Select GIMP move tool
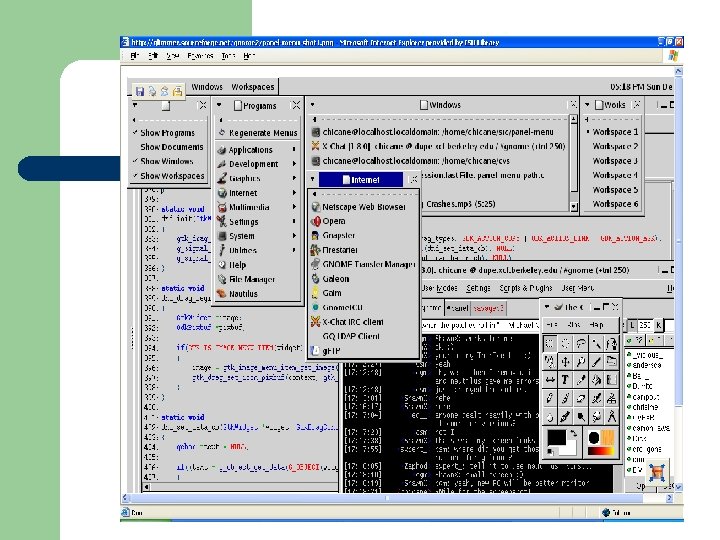The height and width of the screenshot is (540, 720). pyautogui.click(x=565, y=362)
